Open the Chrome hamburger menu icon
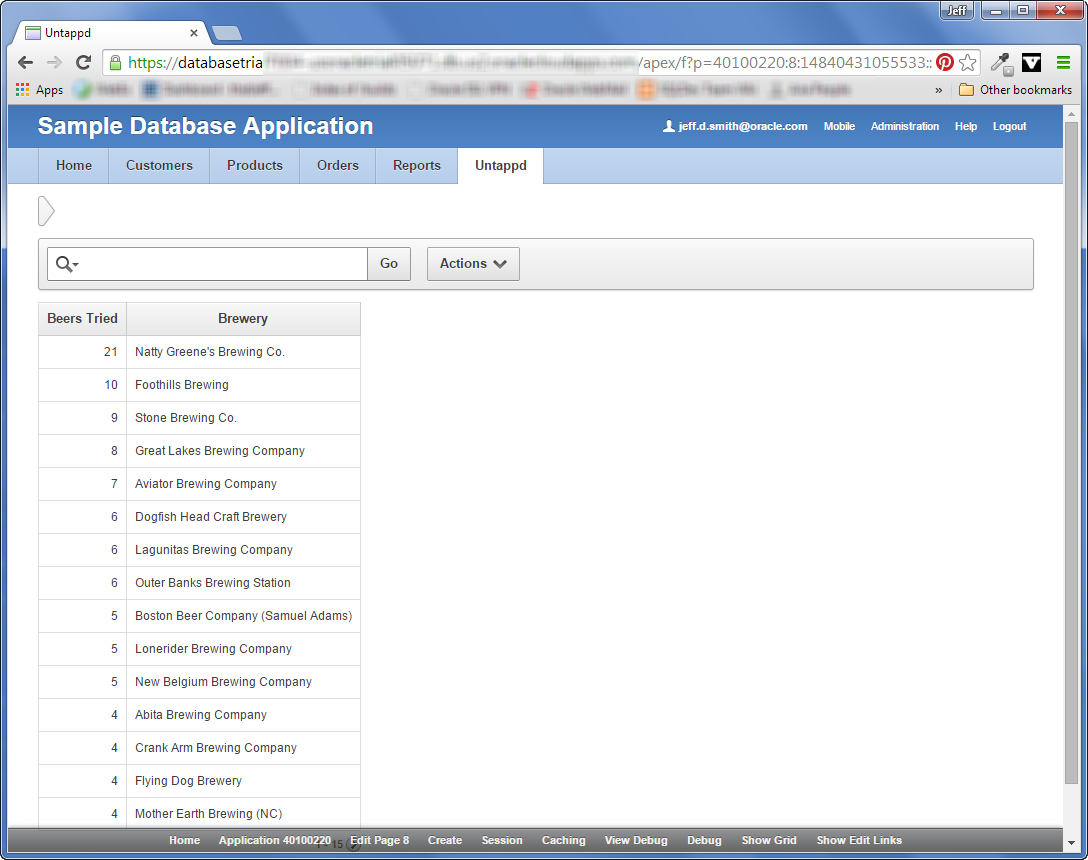The image size is (1088, 860). click(1063, 62)
